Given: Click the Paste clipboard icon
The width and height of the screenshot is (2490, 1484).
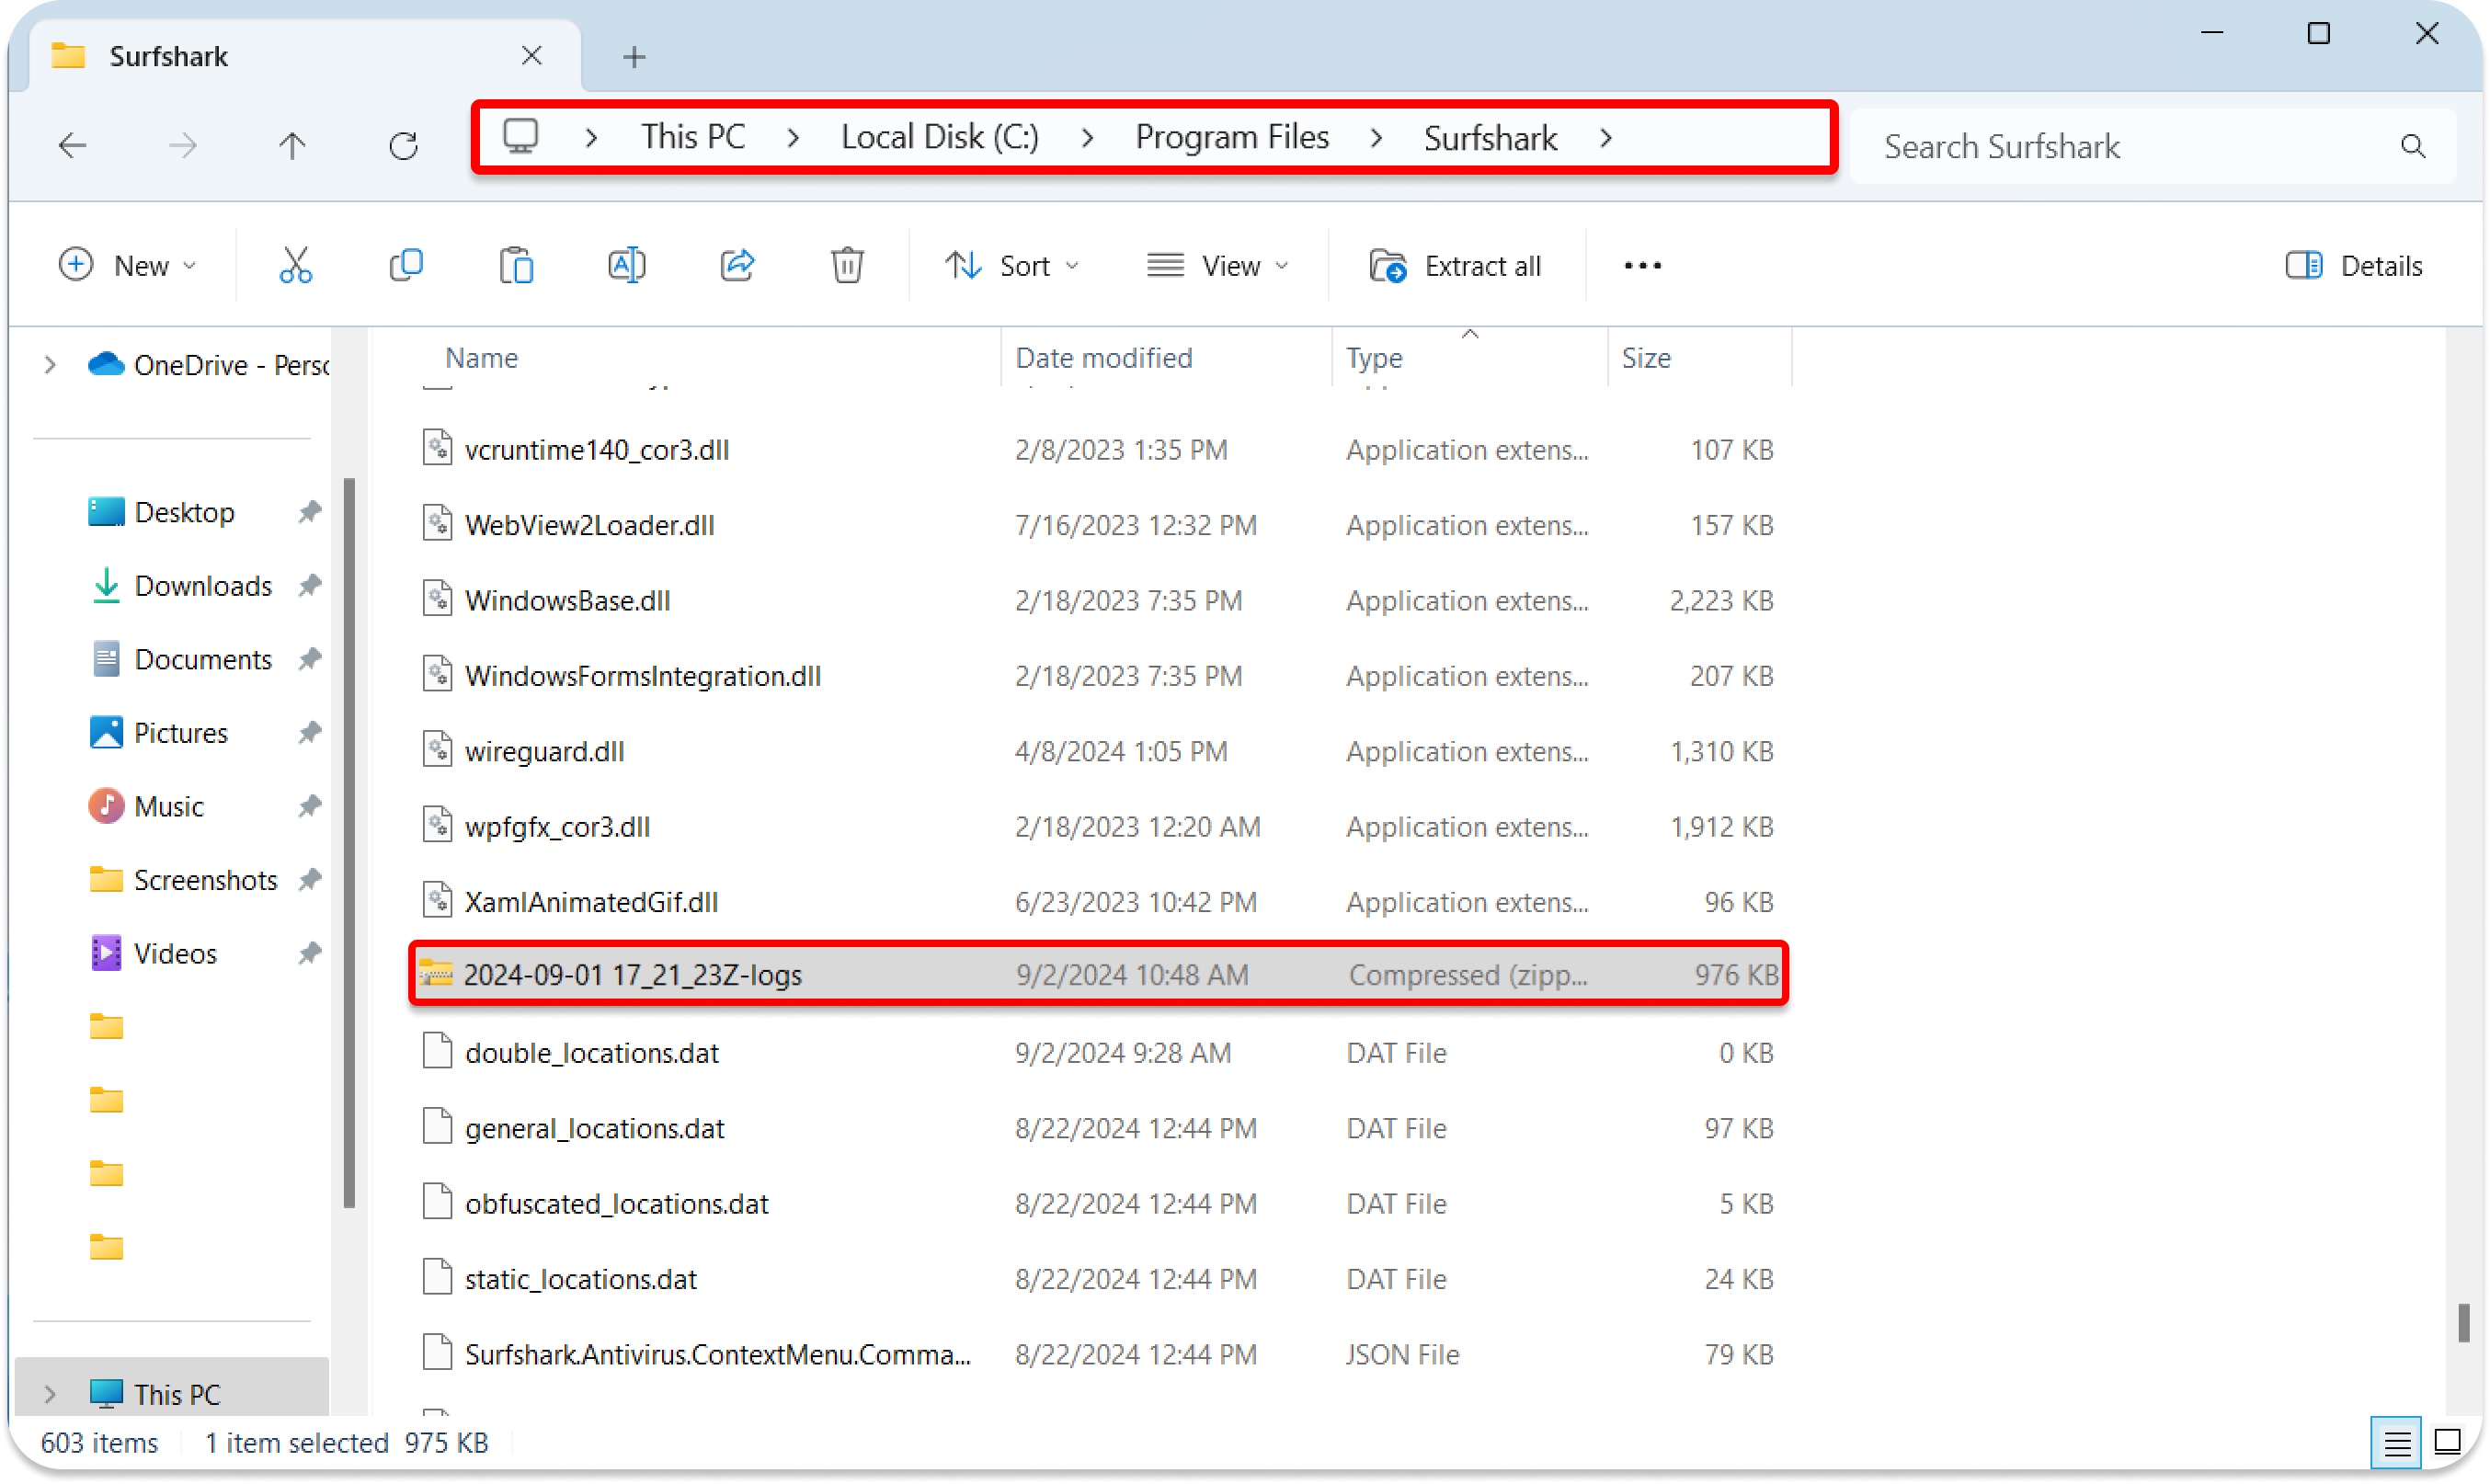Looking at the screenshot, I should coord(516,266).
